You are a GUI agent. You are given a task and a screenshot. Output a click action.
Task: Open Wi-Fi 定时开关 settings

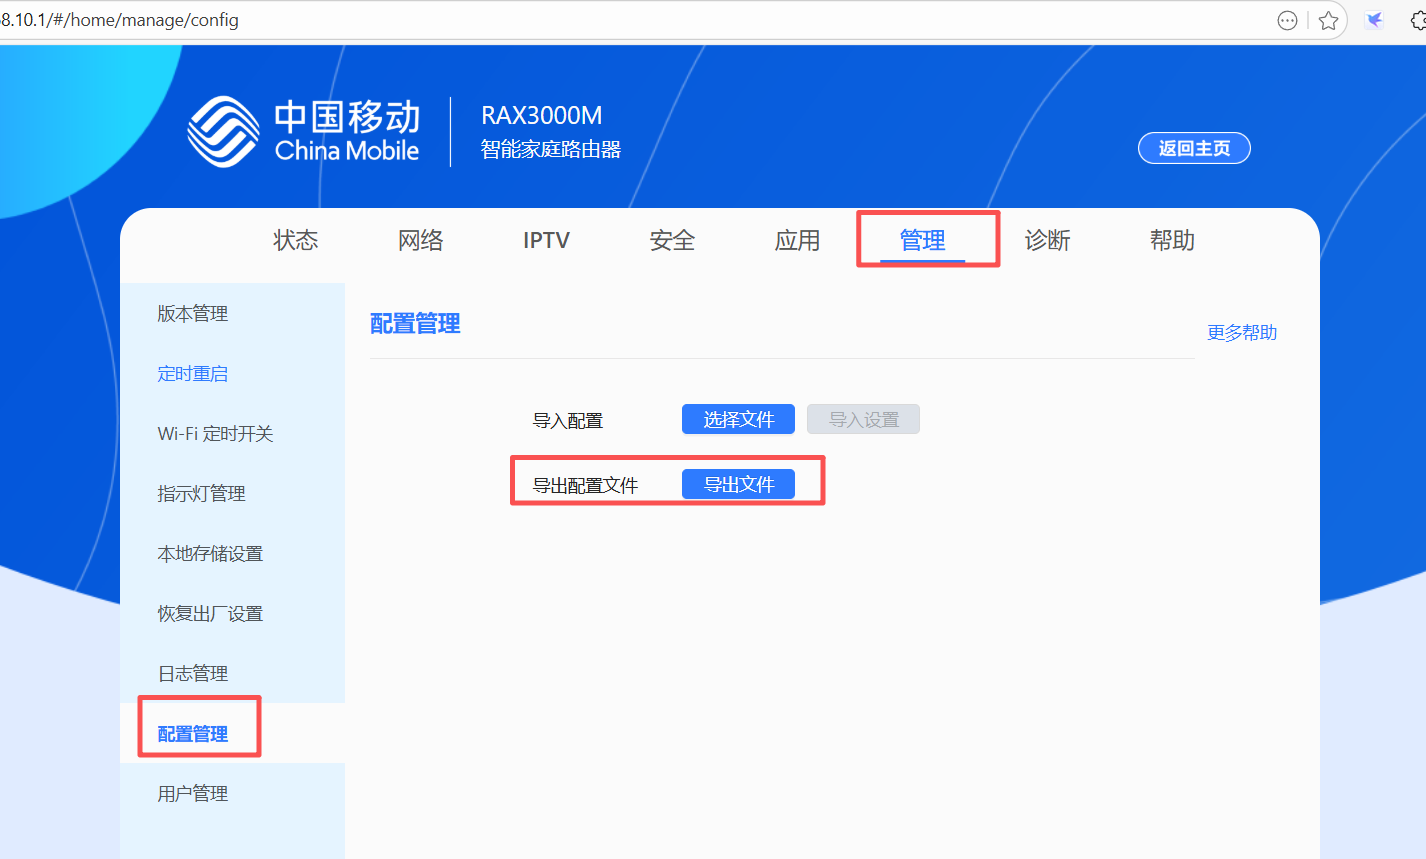(x=215, y=434)
